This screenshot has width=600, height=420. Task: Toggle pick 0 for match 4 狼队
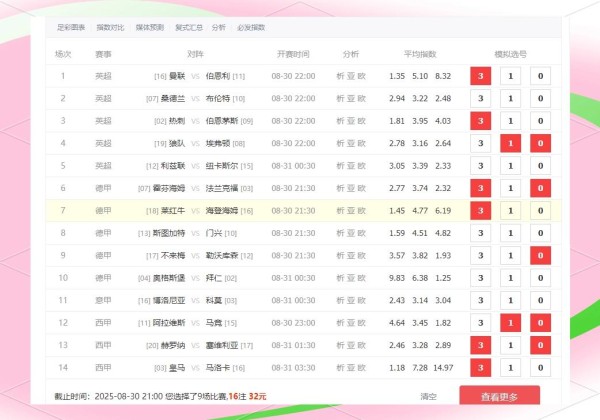point(539,143)
